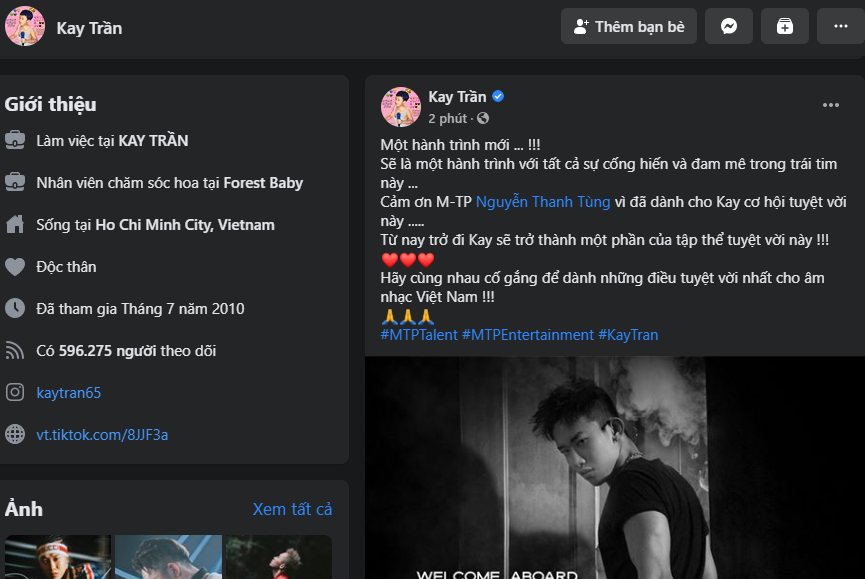
Task: Click the header Kay Trần profile picture
Action: pyautogui.click(x=25, y=27)
